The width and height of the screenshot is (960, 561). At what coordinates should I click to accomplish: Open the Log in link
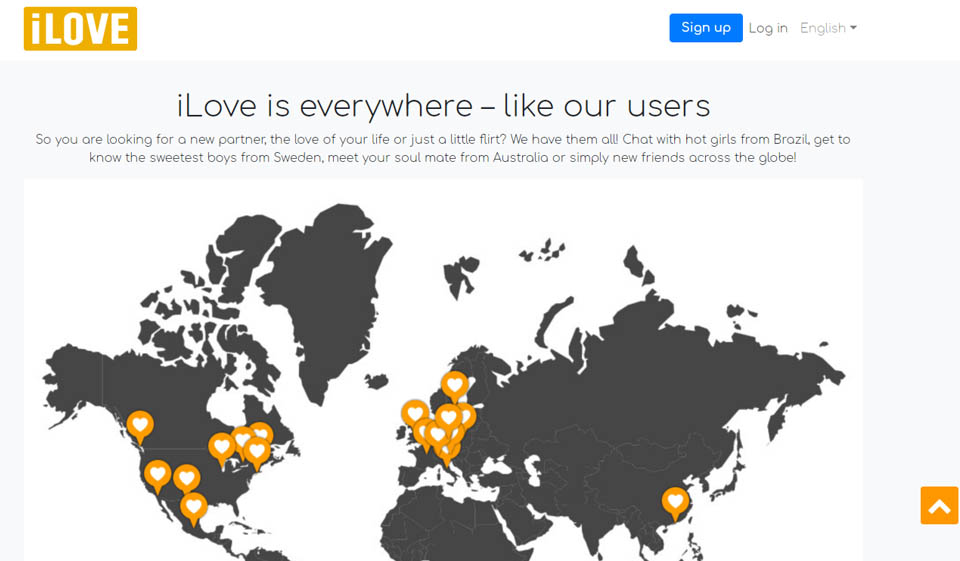coord(768,28)
